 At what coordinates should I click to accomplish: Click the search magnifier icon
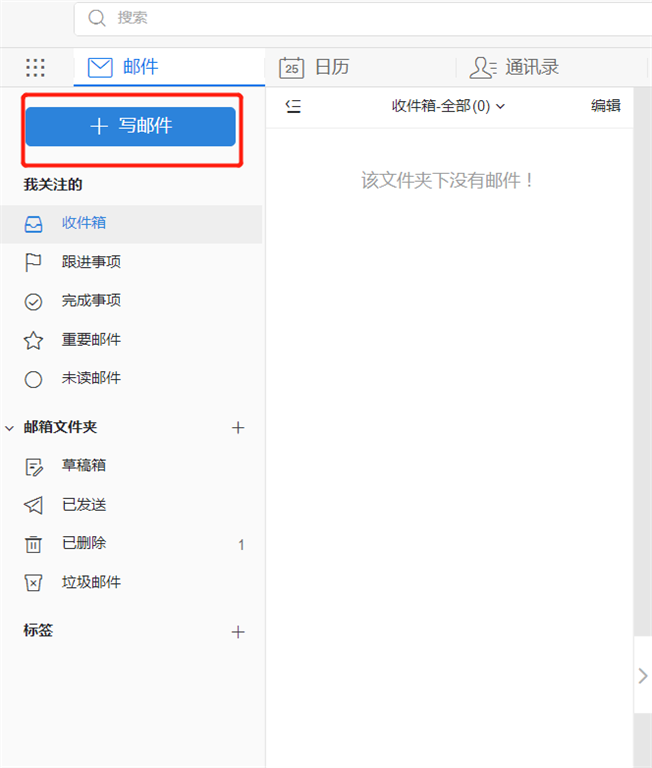[97, 18]
